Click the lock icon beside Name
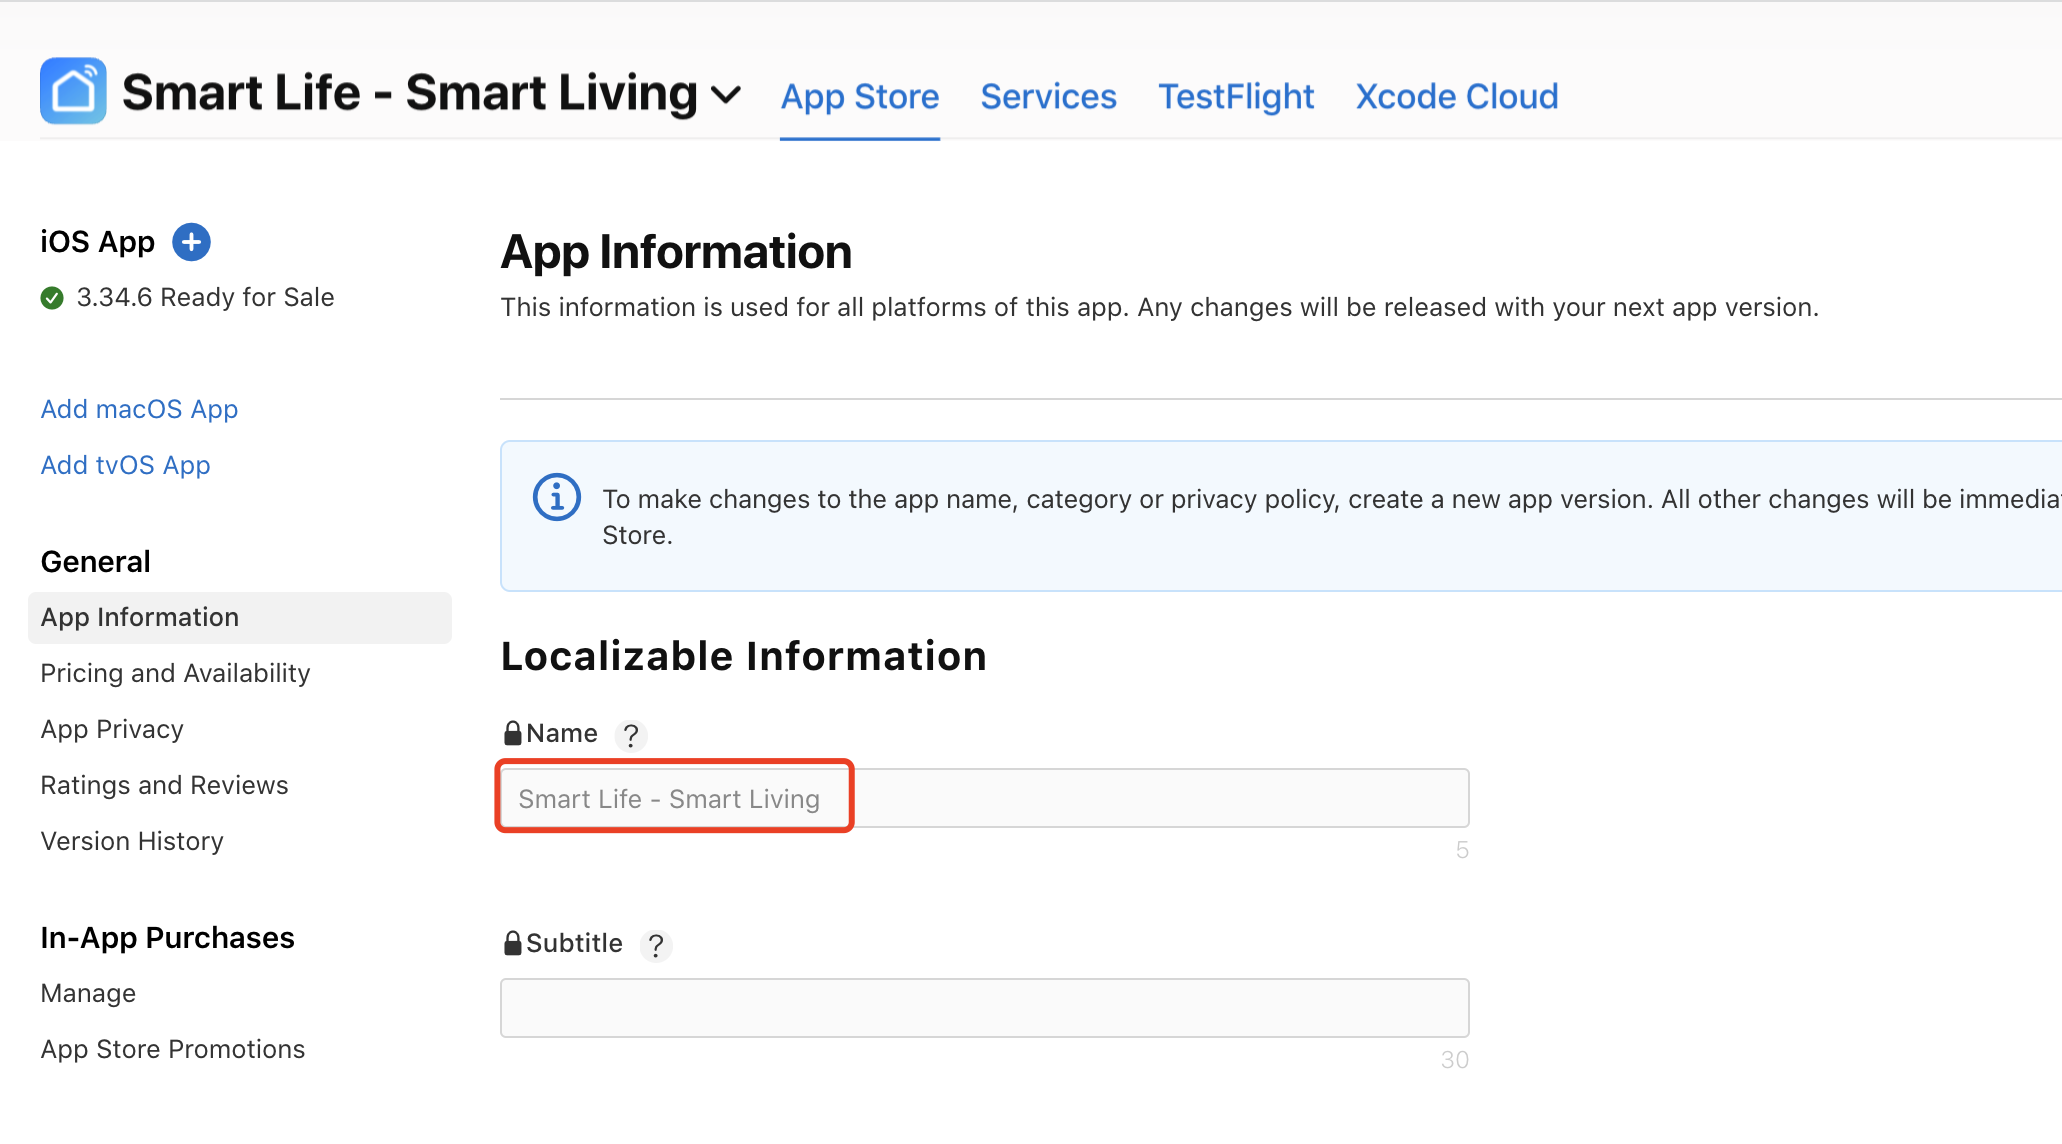Image resolution: width=2062 pixels, height=1144 pixels. (512, 733)
